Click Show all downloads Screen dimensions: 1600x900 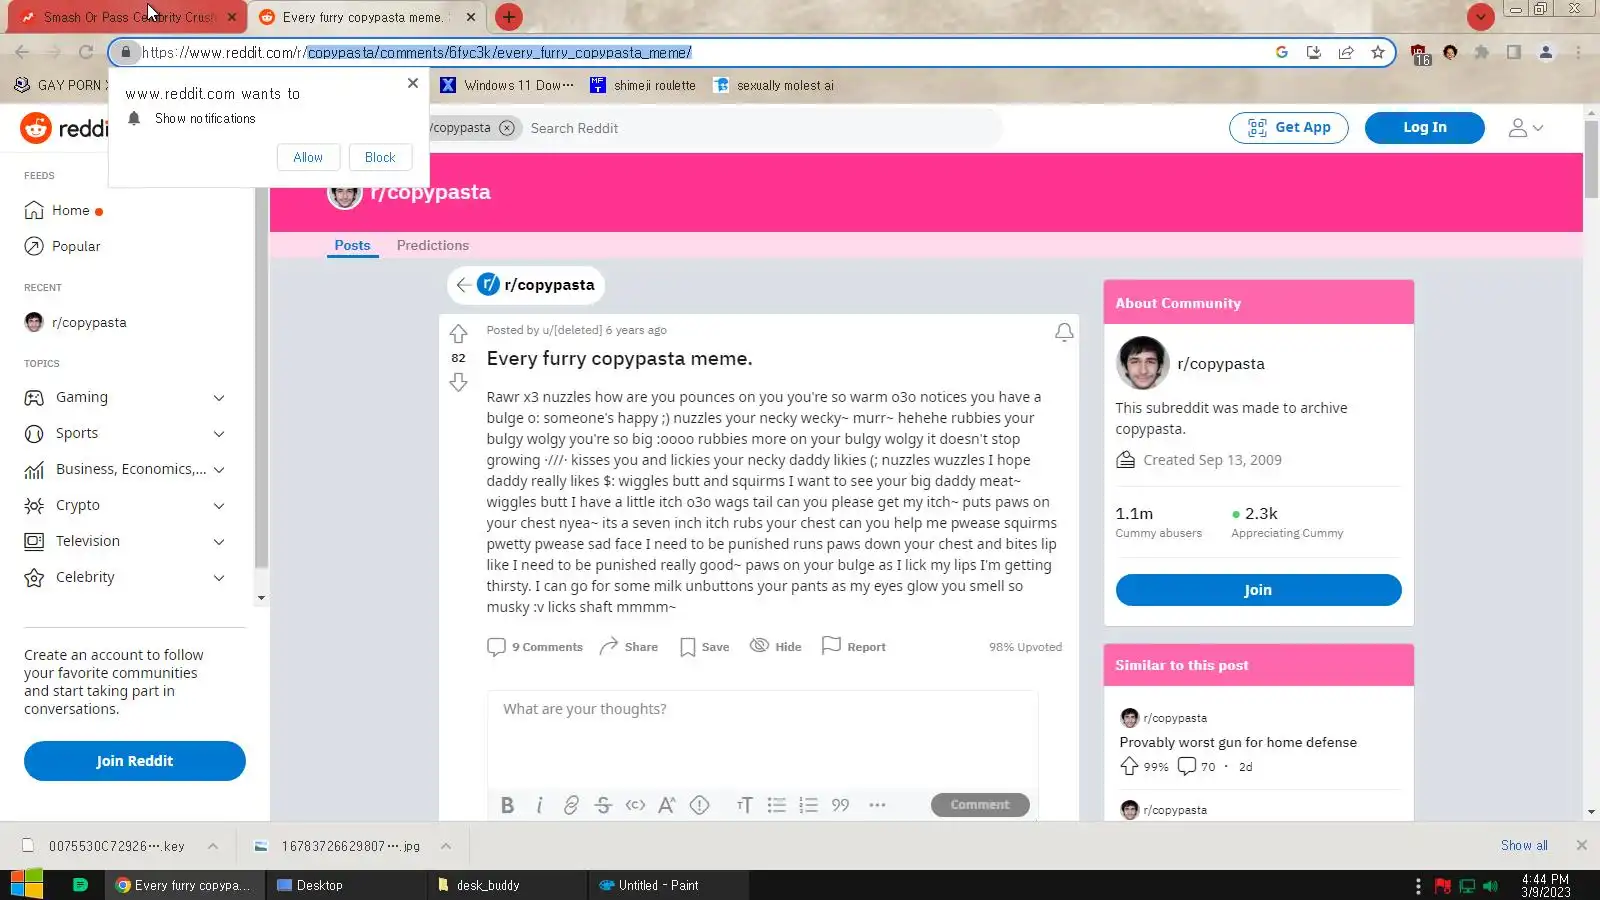(x=1524, y=846)
